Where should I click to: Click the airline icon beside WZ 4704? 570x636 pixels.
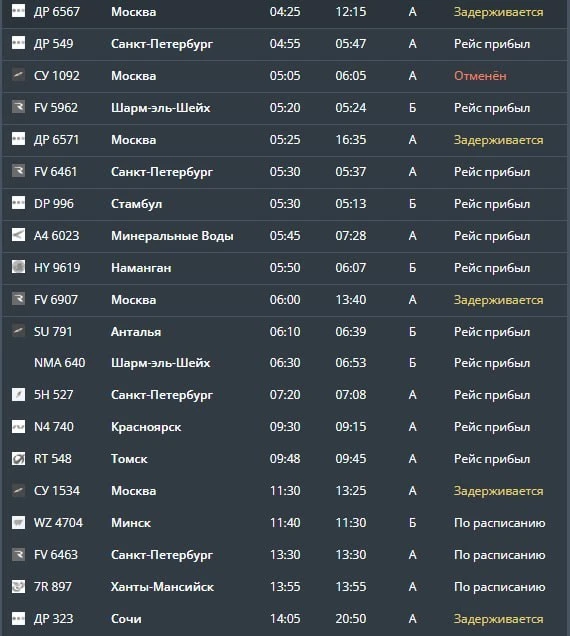18,522
